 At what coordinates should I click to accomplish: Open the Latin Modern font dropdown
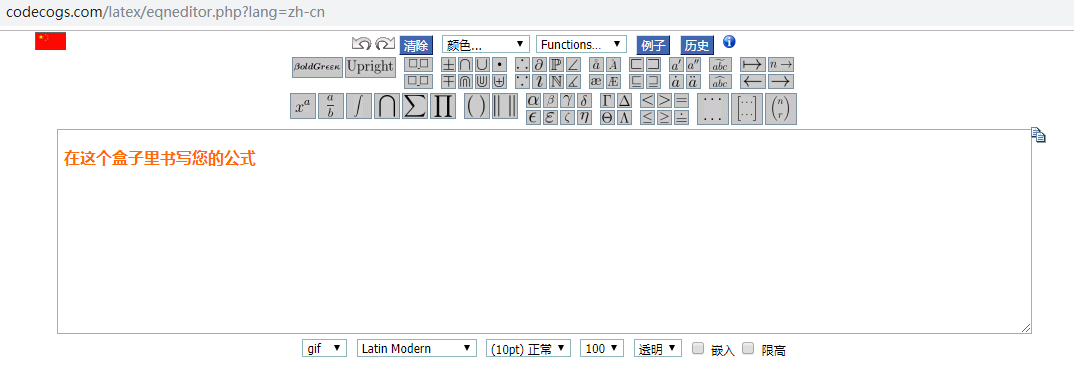click(416, 348)
